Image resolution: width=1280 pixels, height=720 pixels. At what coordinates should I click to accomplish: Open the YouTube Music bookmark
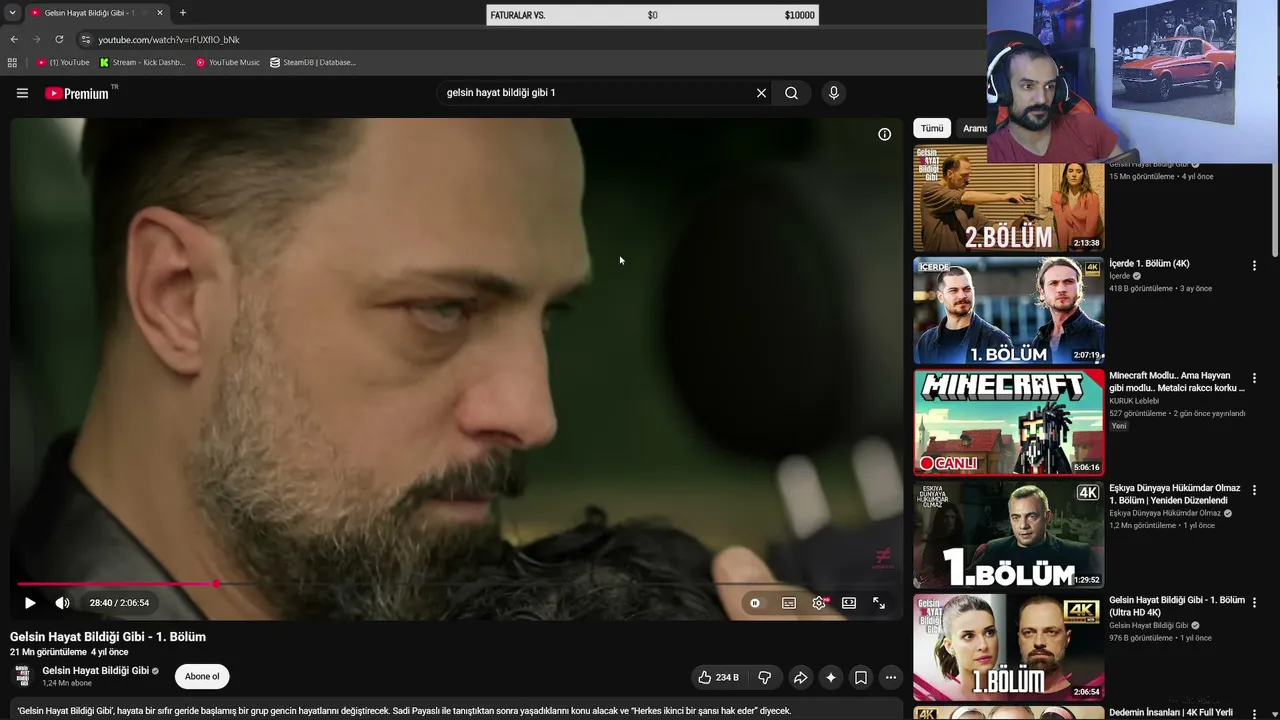coord(228,62)
